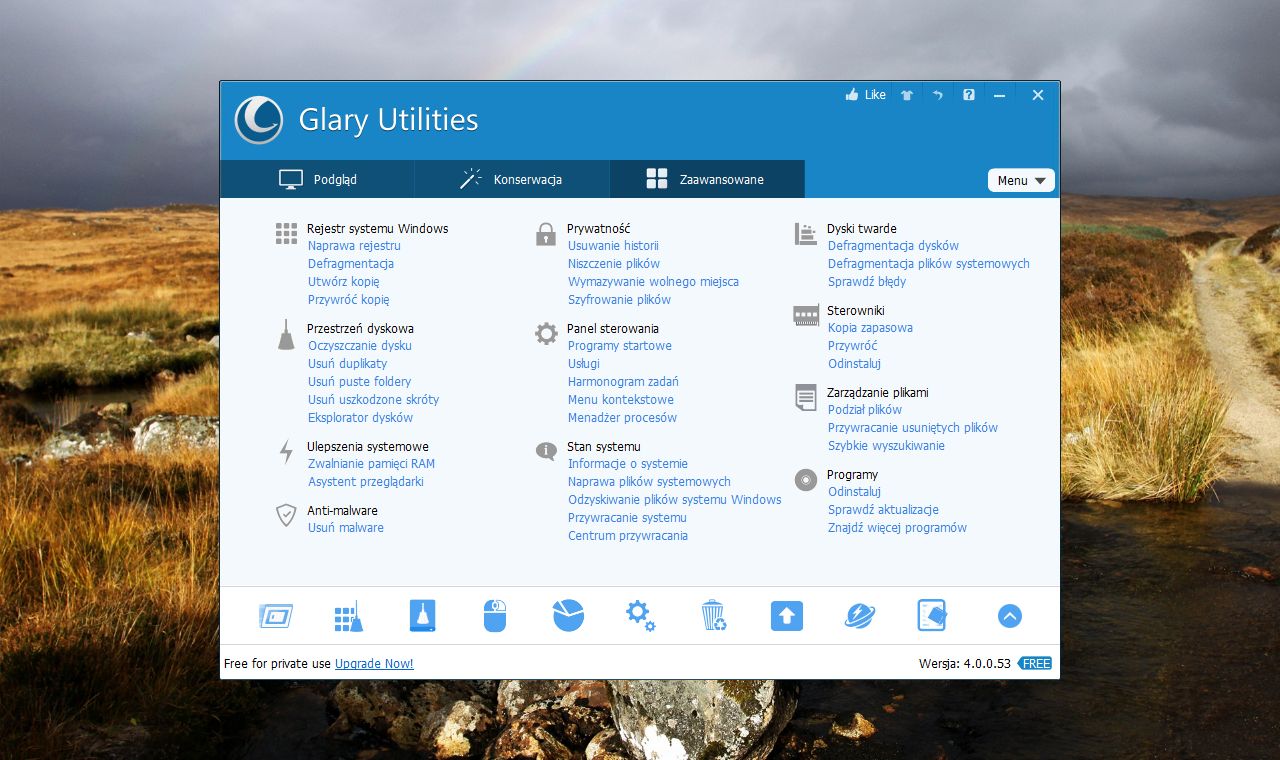Screen dimensions: 1280x760
Task: Click Usuń duplikaty link
Action: coord(347,363)
